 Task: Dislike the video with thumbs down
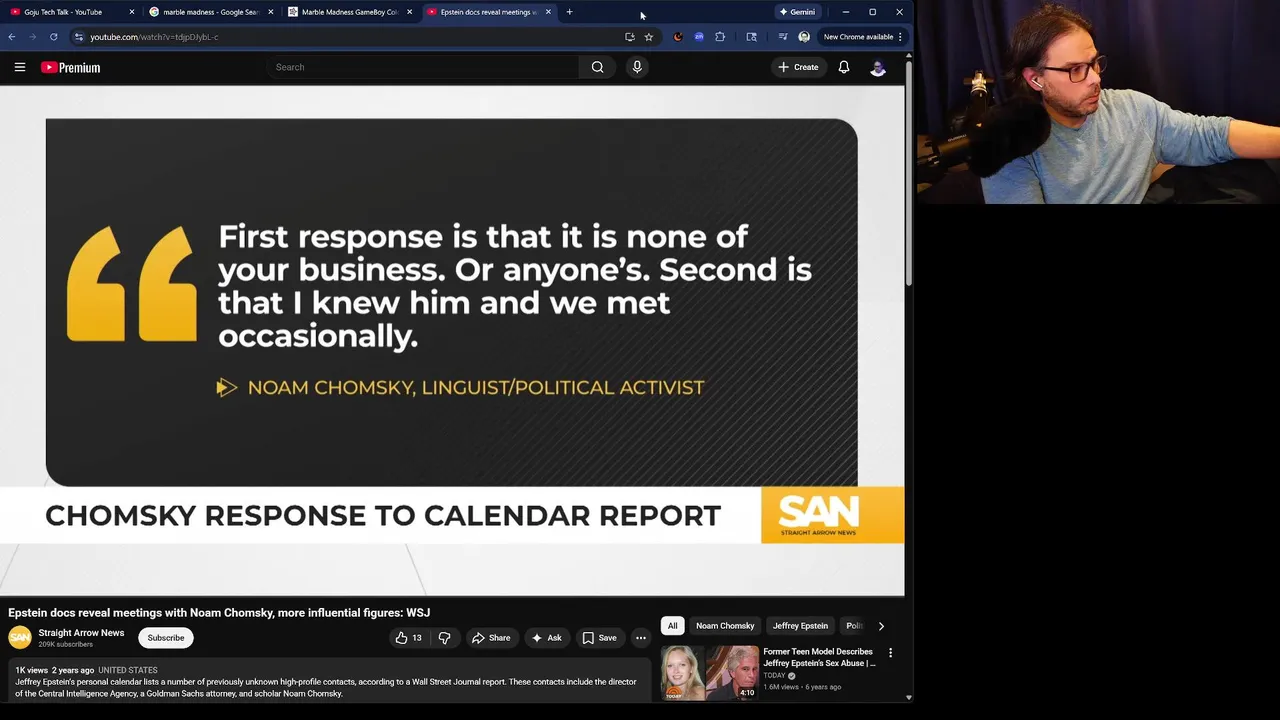coord(445,638)
